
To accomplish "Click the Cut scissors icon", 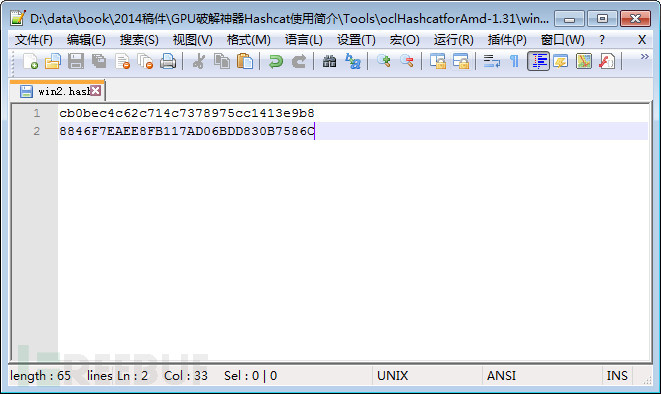I will pos(199,62).
